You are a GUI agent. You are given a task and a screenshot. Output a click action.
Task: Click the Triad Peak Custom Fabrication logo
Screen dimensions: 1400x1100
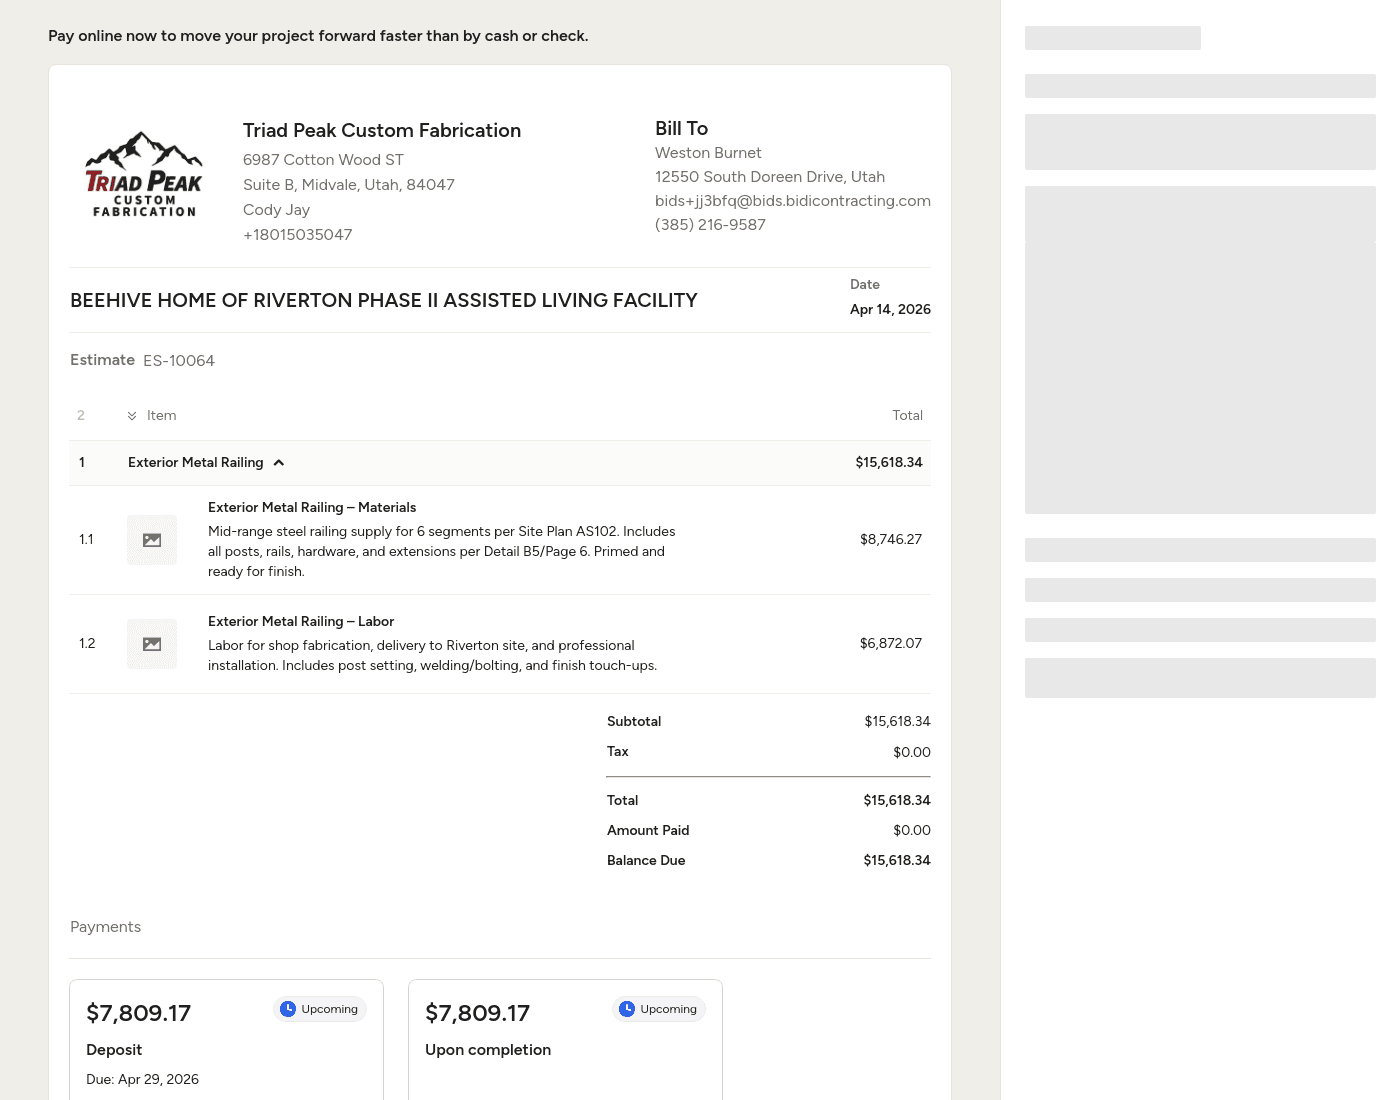(144, 175)
